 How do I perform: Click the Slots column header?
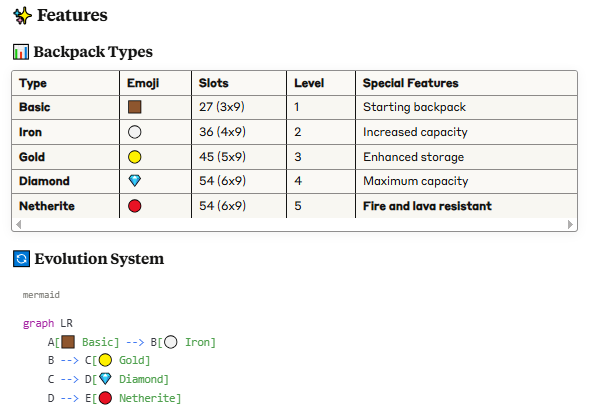coord(214,83)
